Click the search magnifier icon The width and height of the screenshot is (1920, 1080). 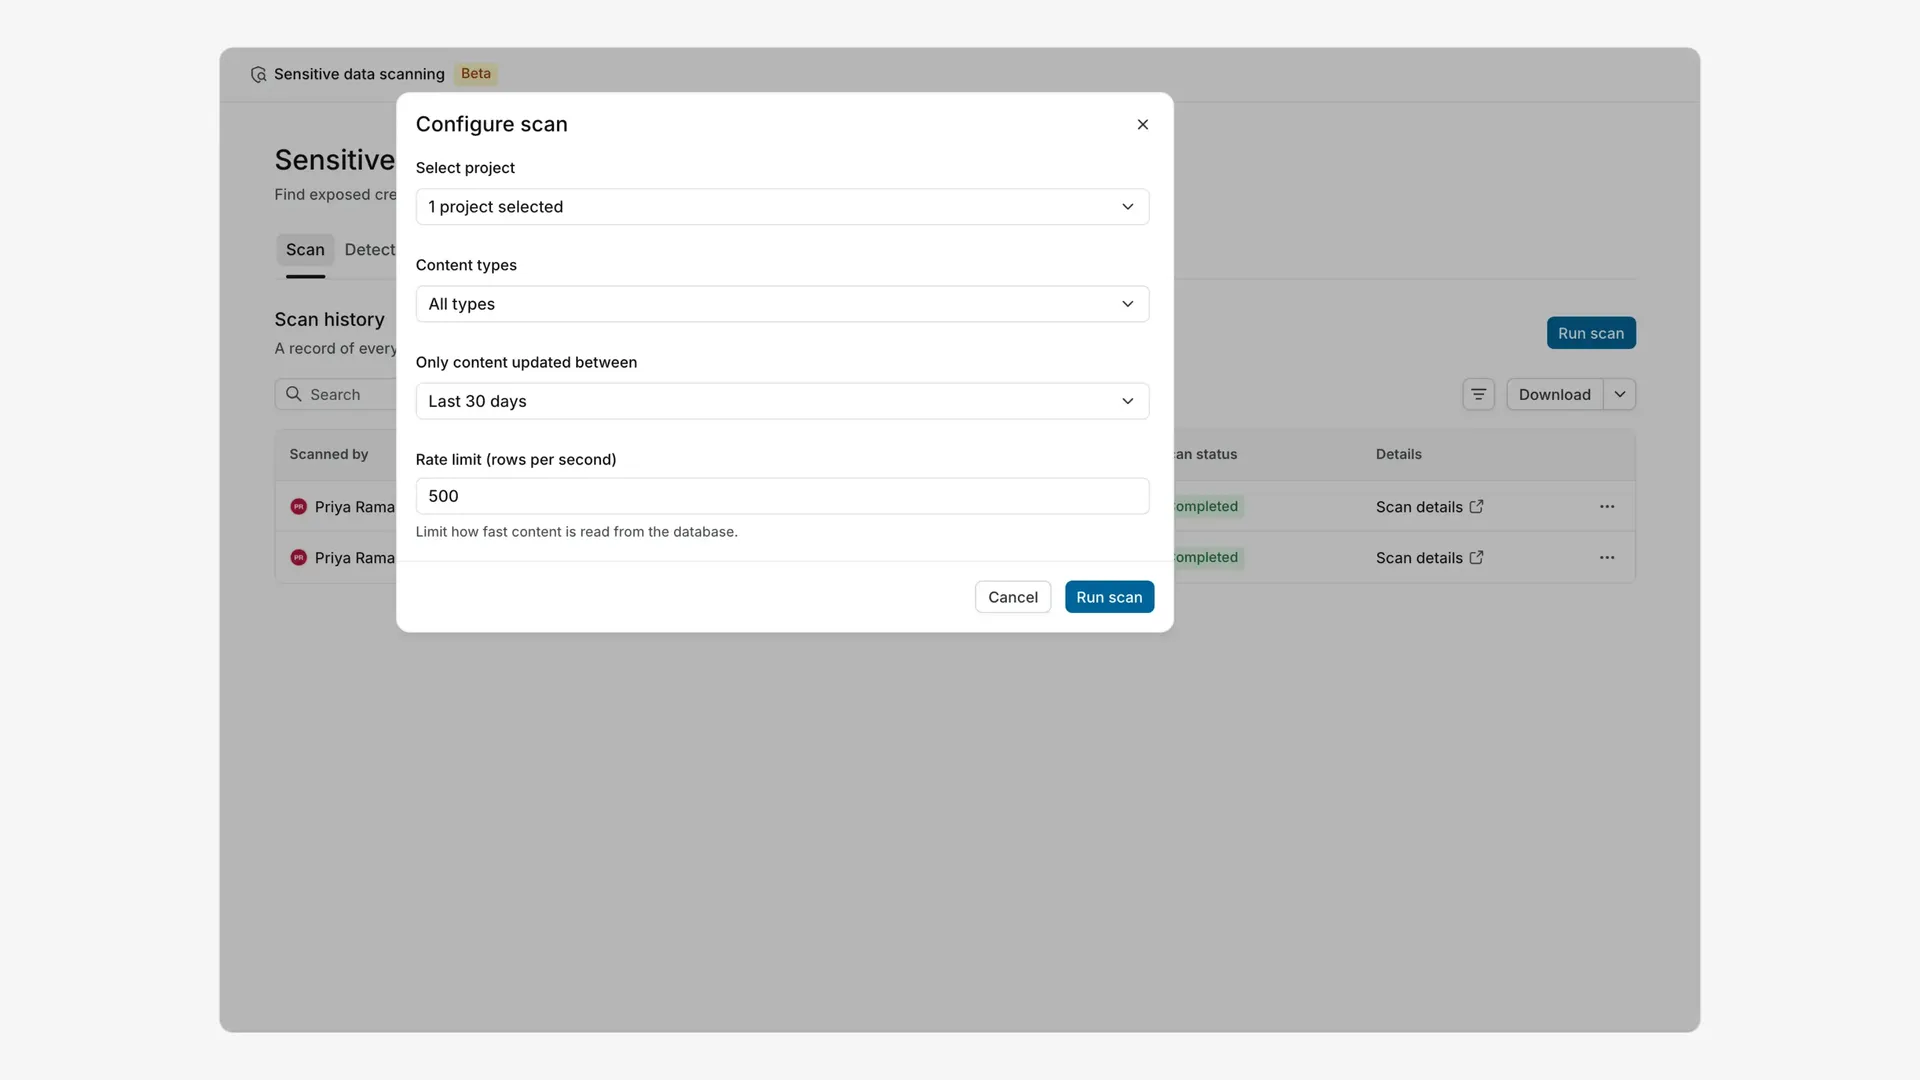(x=293, y=394)
